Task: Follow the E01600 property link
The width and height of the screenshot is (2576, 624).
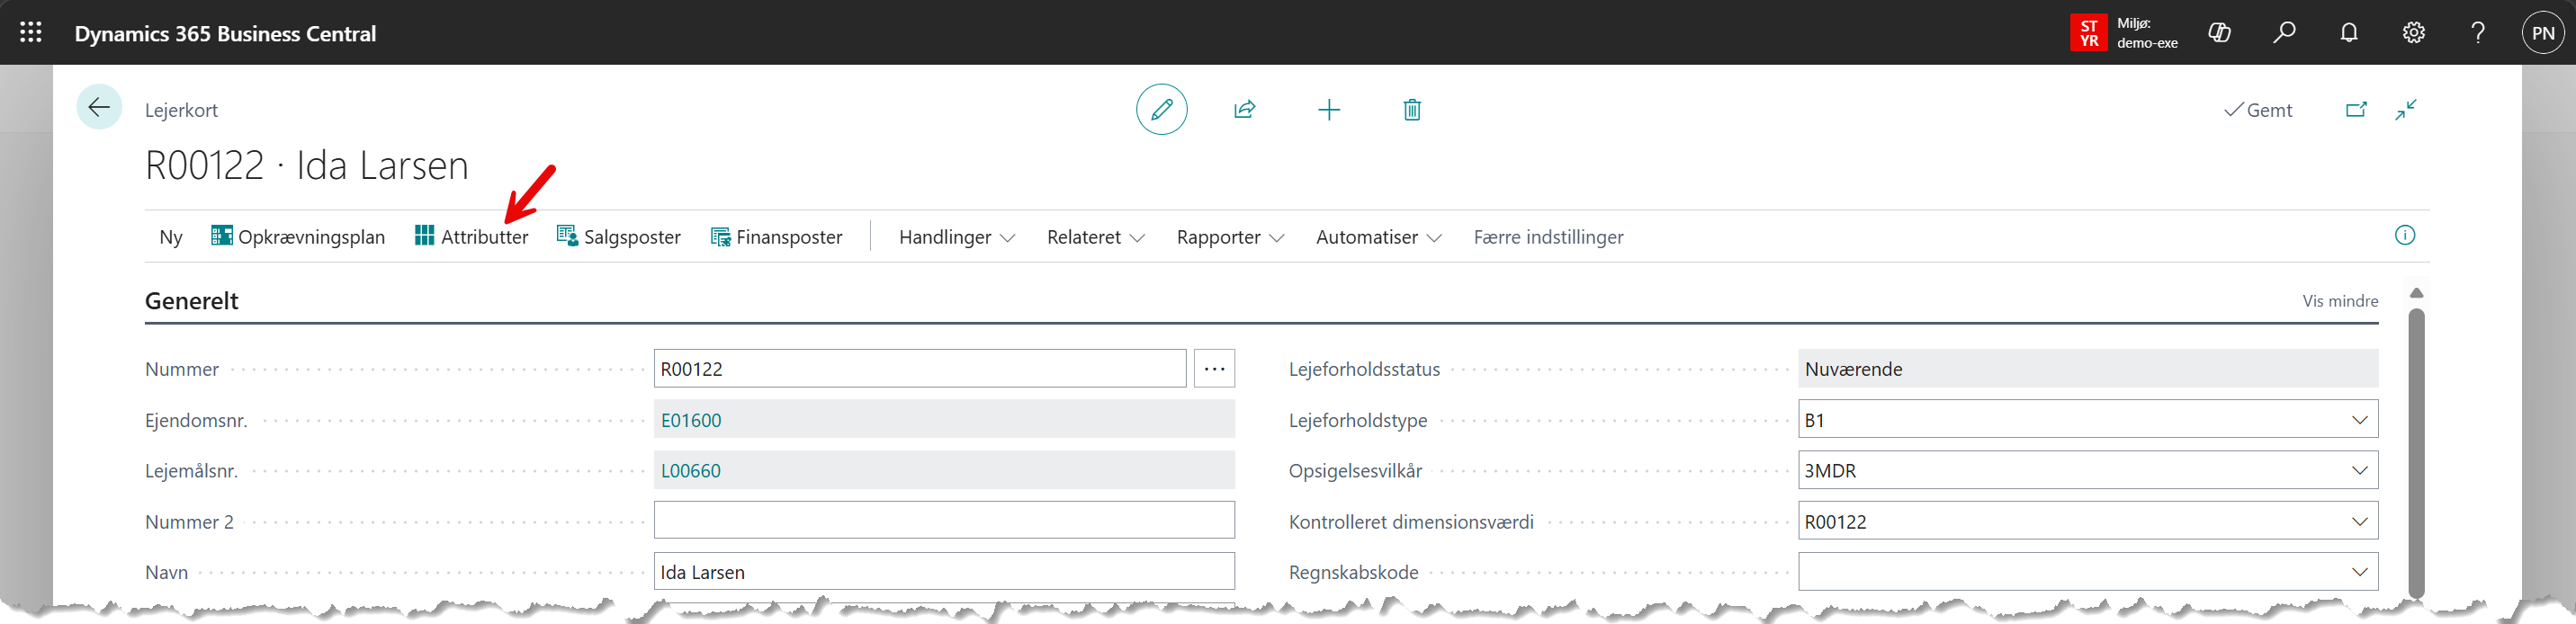Action: pos(691,420)
